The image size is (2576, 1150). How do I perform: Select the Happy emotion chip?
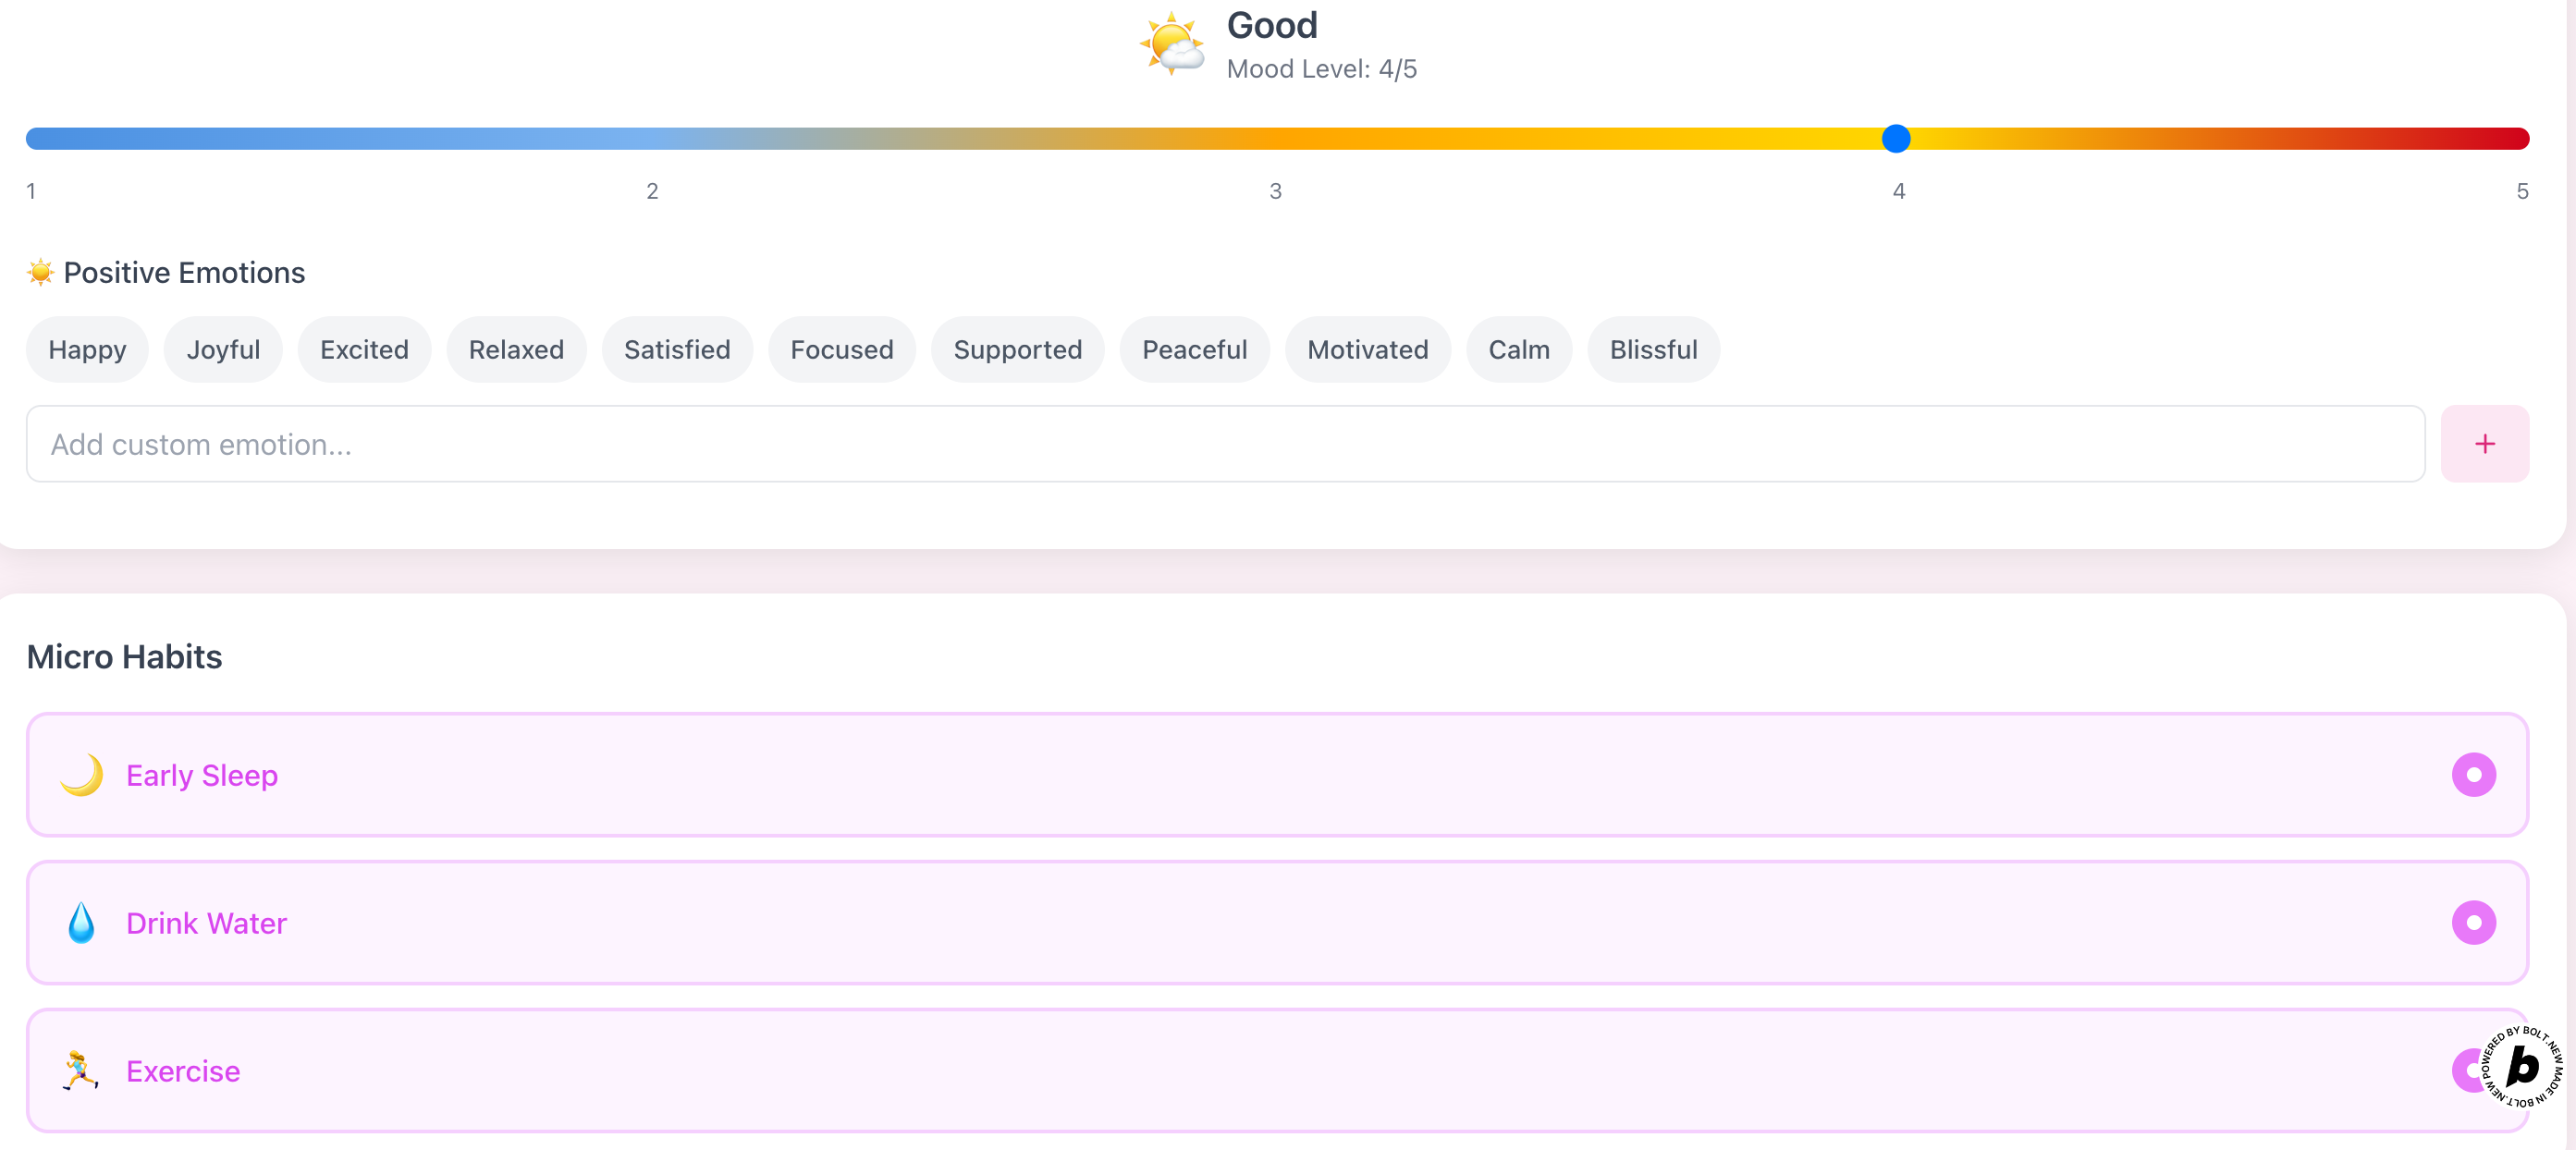pos(87,349)
